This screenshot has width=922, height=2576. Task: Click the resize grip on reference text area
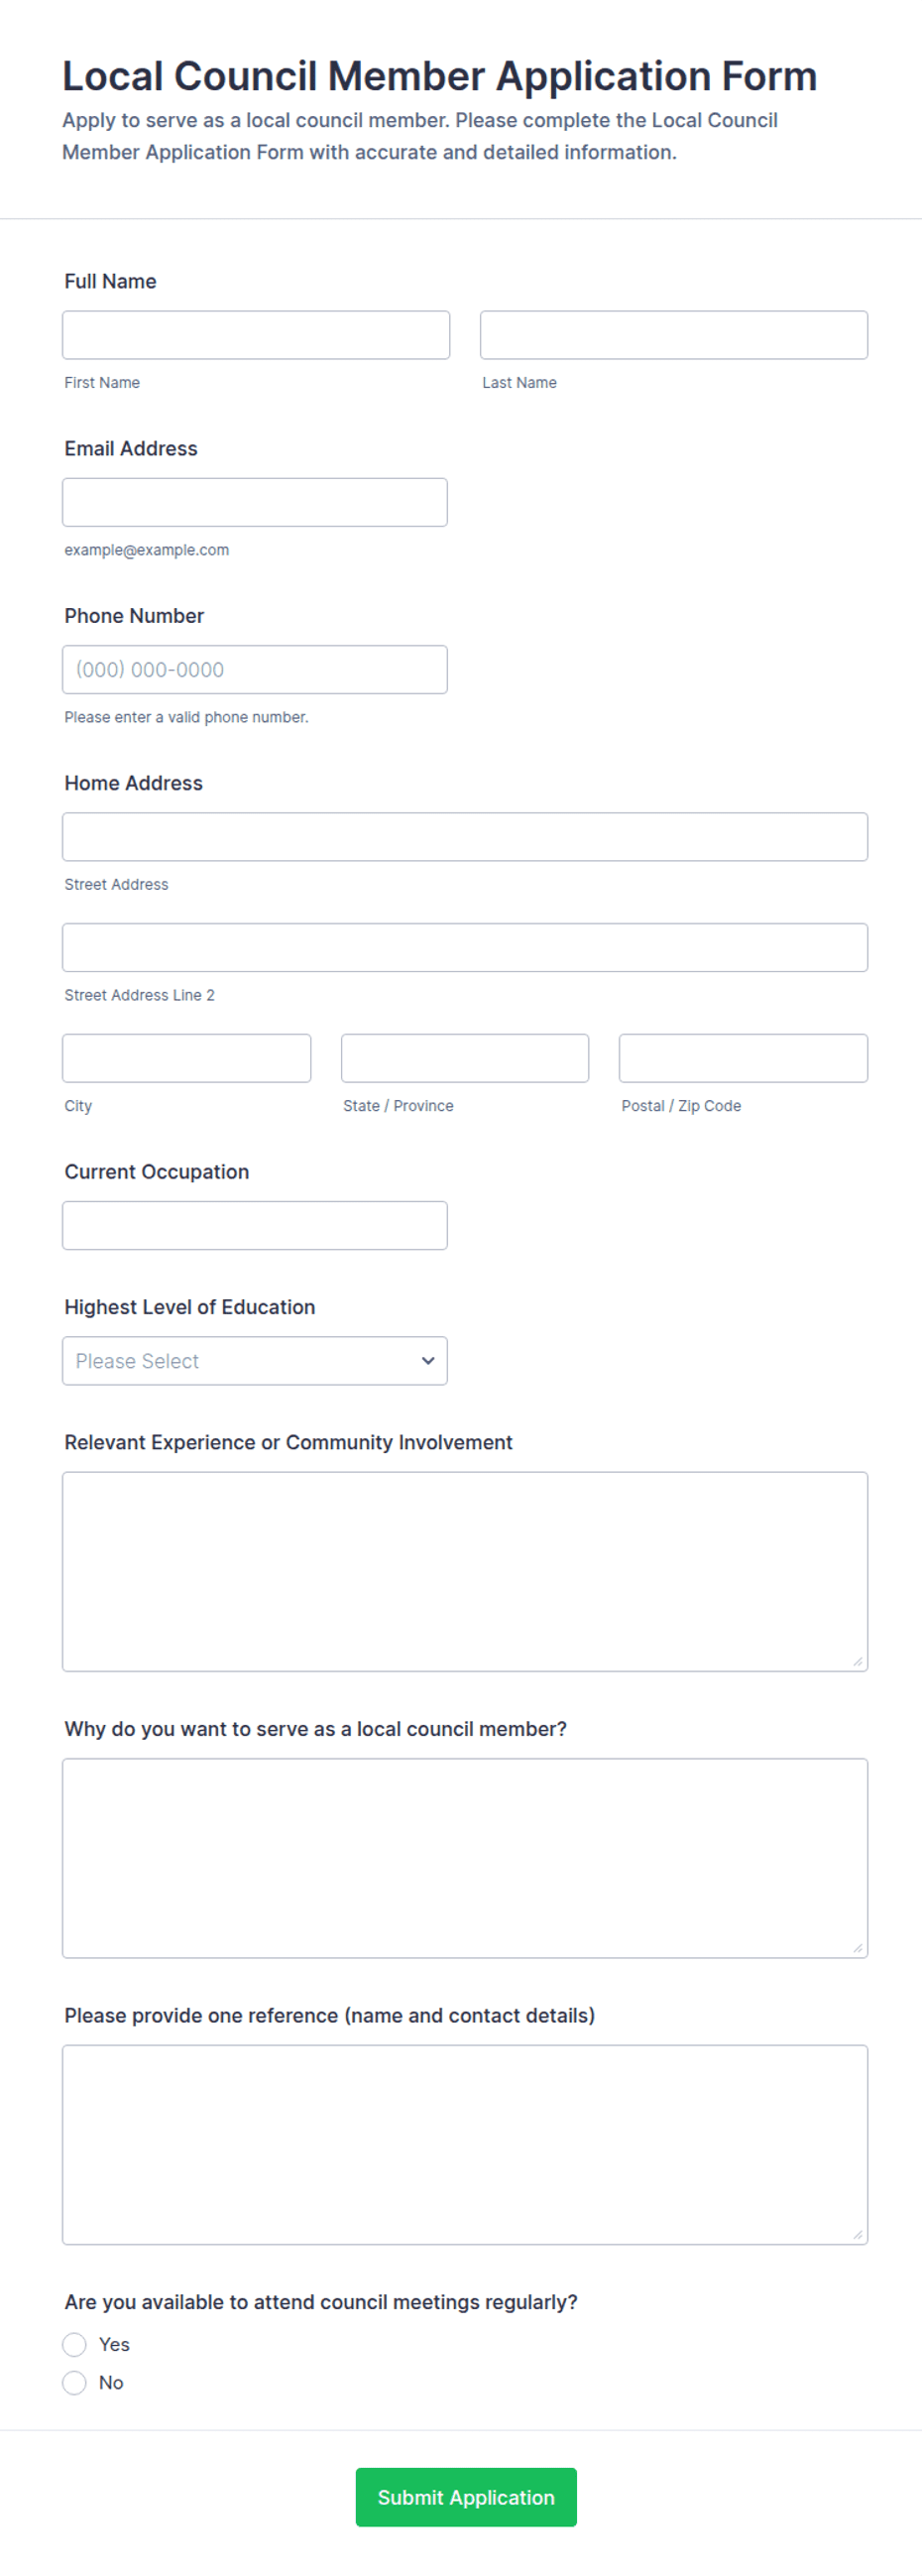pos(858,2235)
